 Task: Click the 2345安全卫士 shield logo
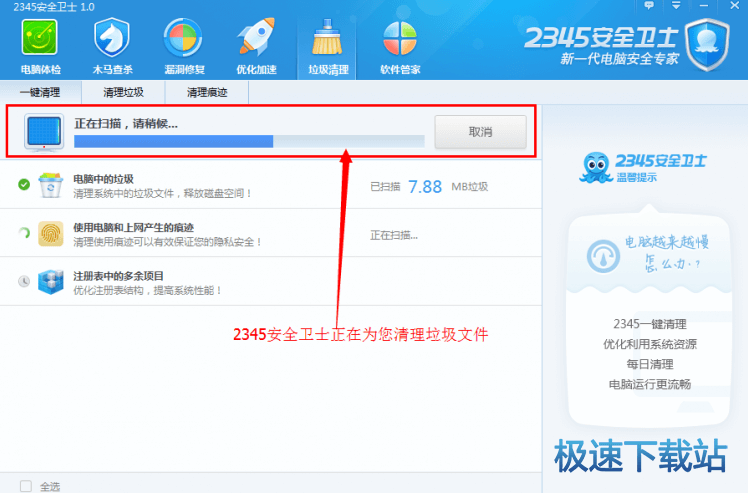click(707, 45)
